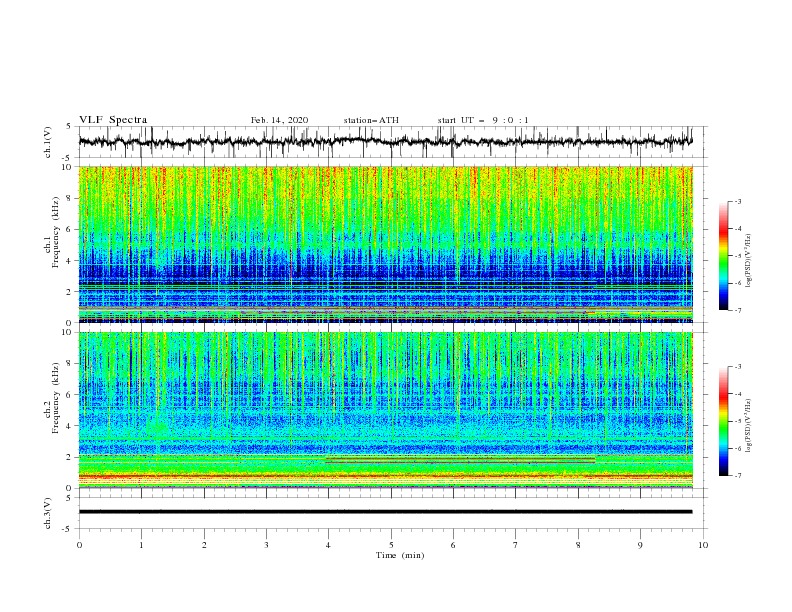
Task: Click time axis tick label "1"
Action: pyautogui.click(x=141, y=545)
